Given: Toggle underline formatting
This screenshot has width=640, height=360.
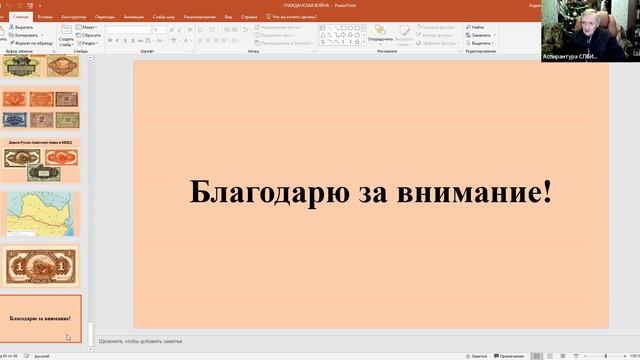Looking at the screenshot, I should click(125, 40).
